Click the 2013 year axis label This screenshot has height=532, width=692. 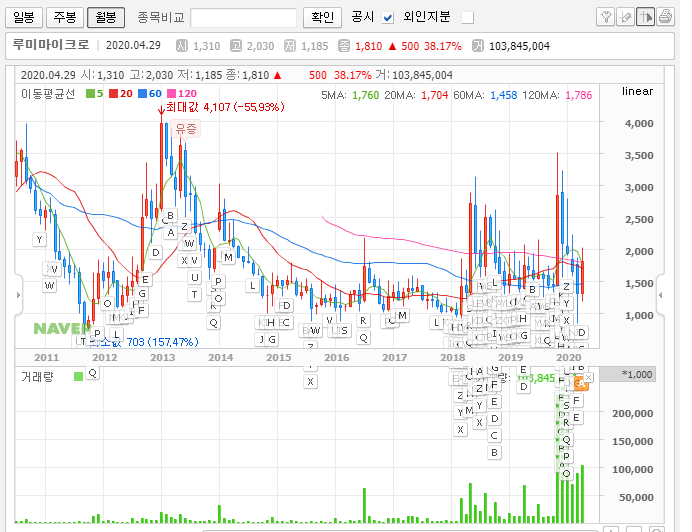[x=162, y=357]
